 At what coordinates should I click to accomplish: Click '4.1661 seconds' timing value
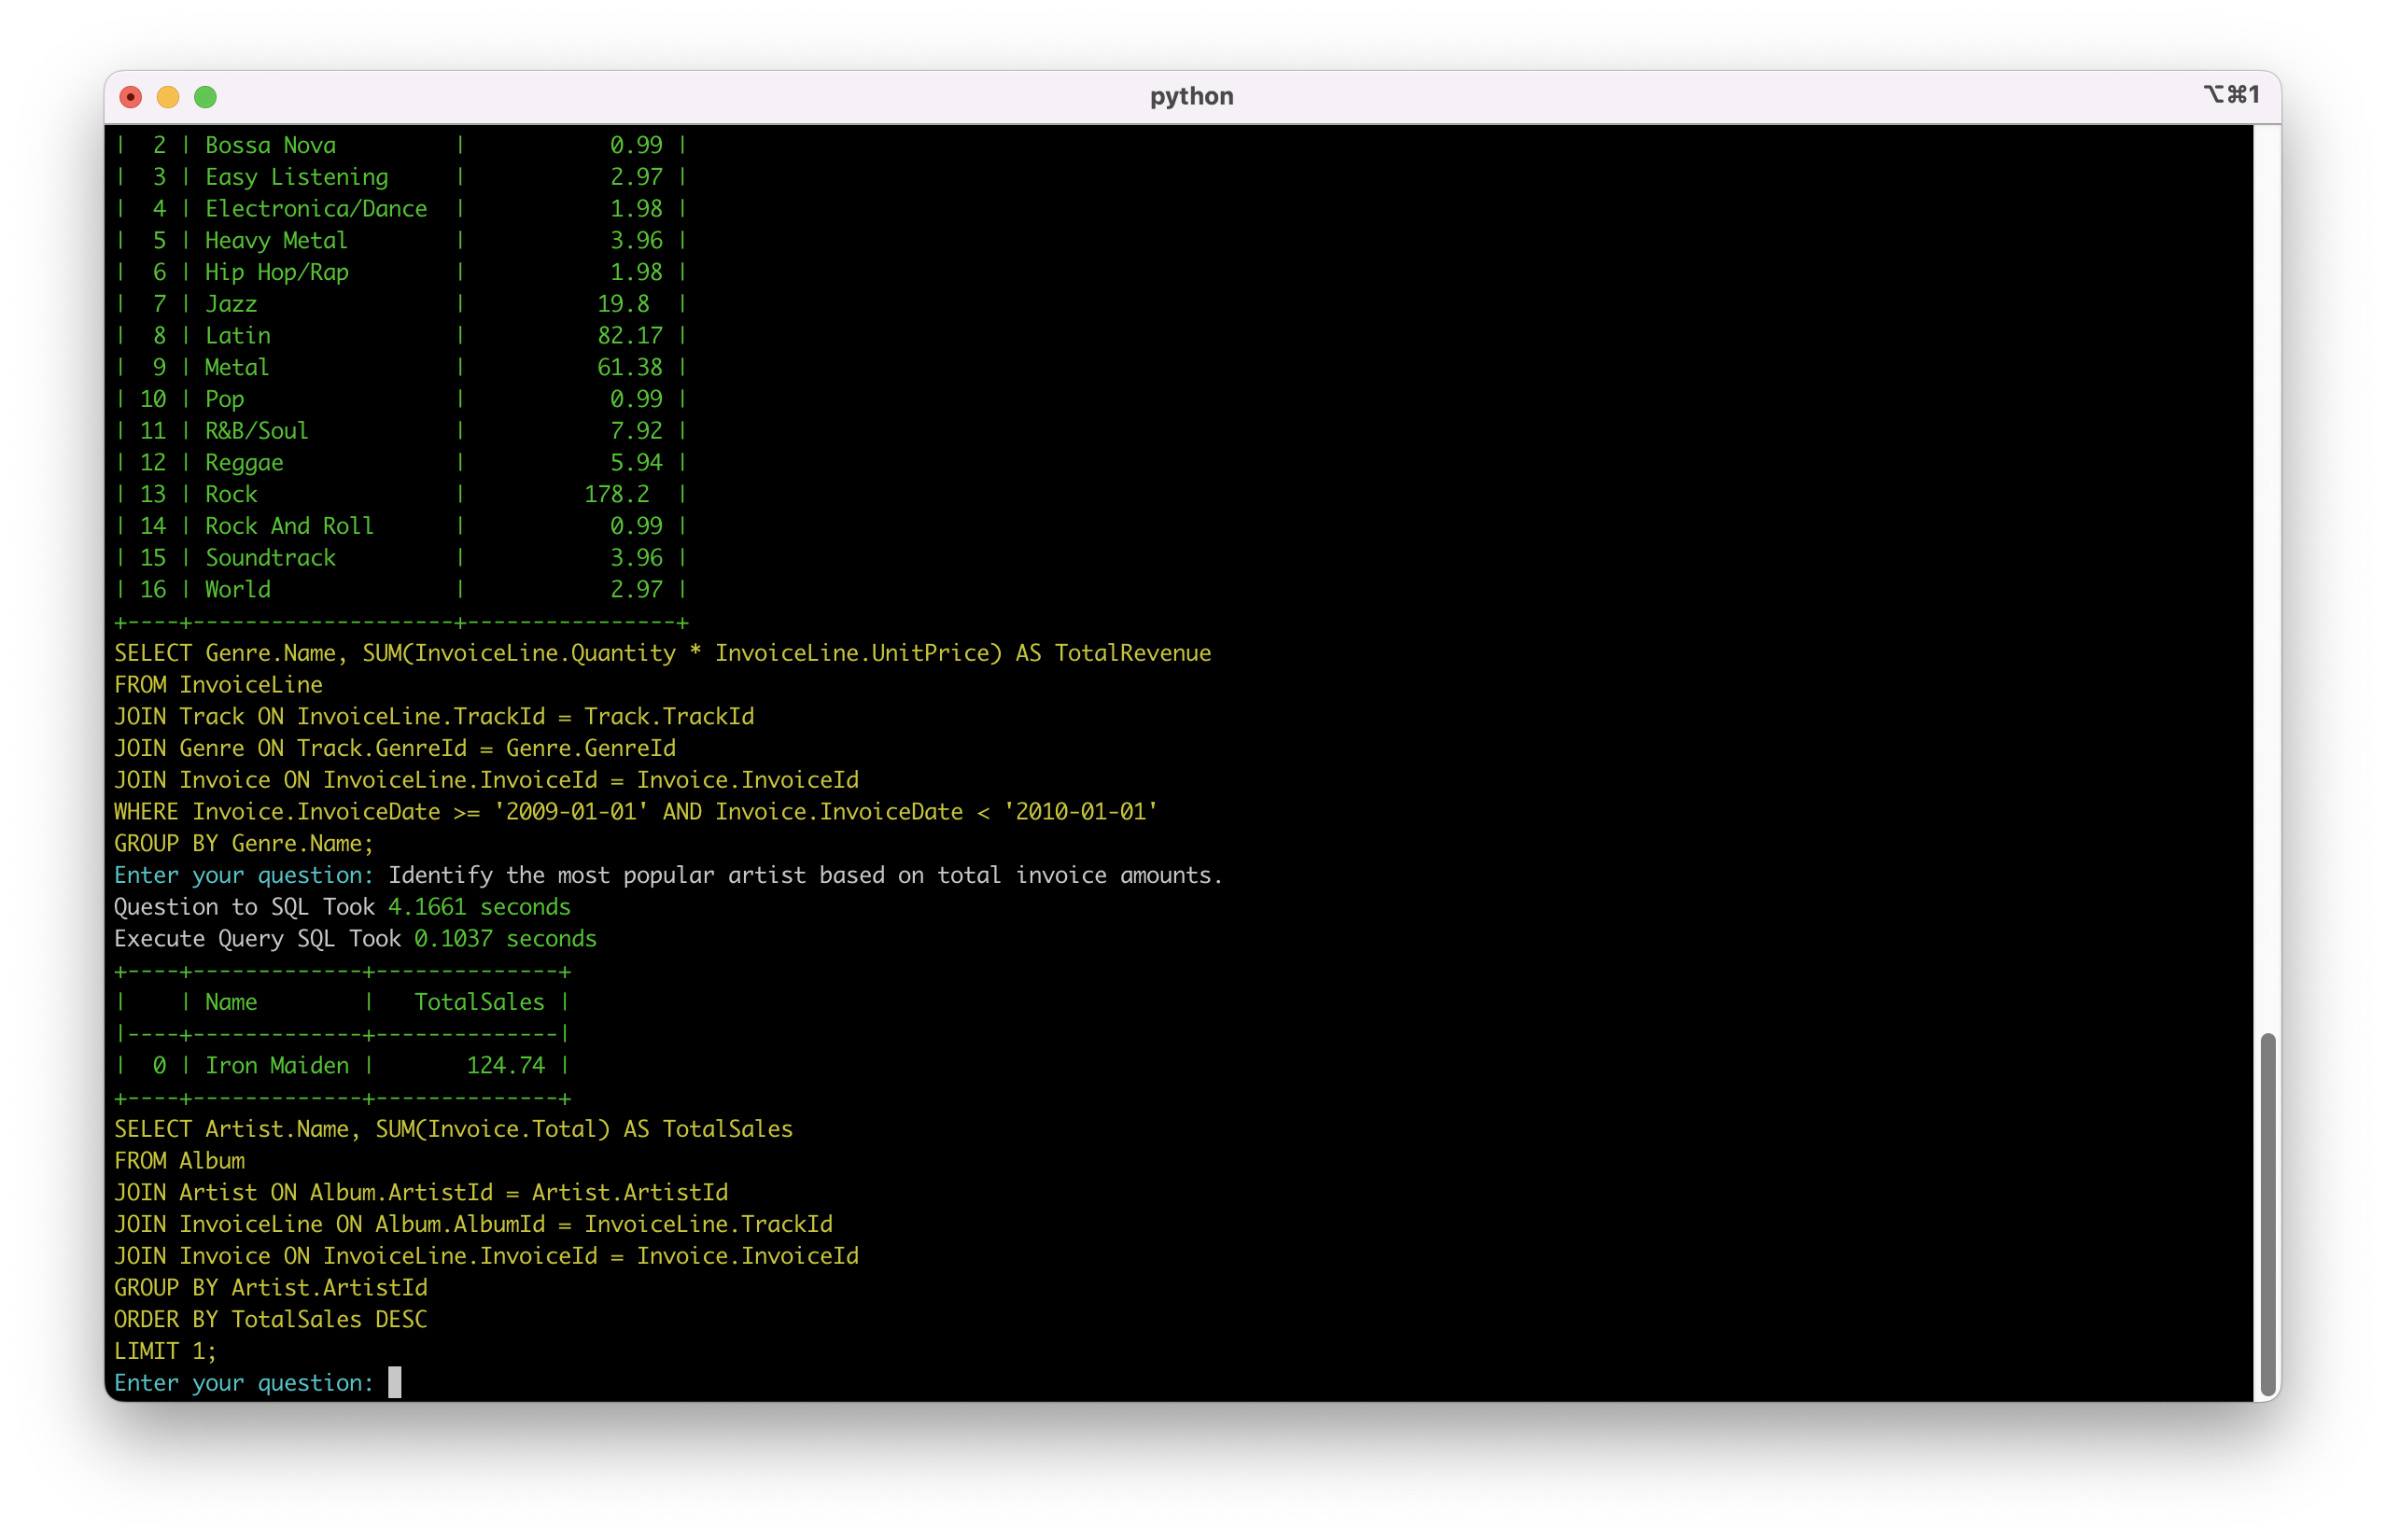tap(479, 907)
